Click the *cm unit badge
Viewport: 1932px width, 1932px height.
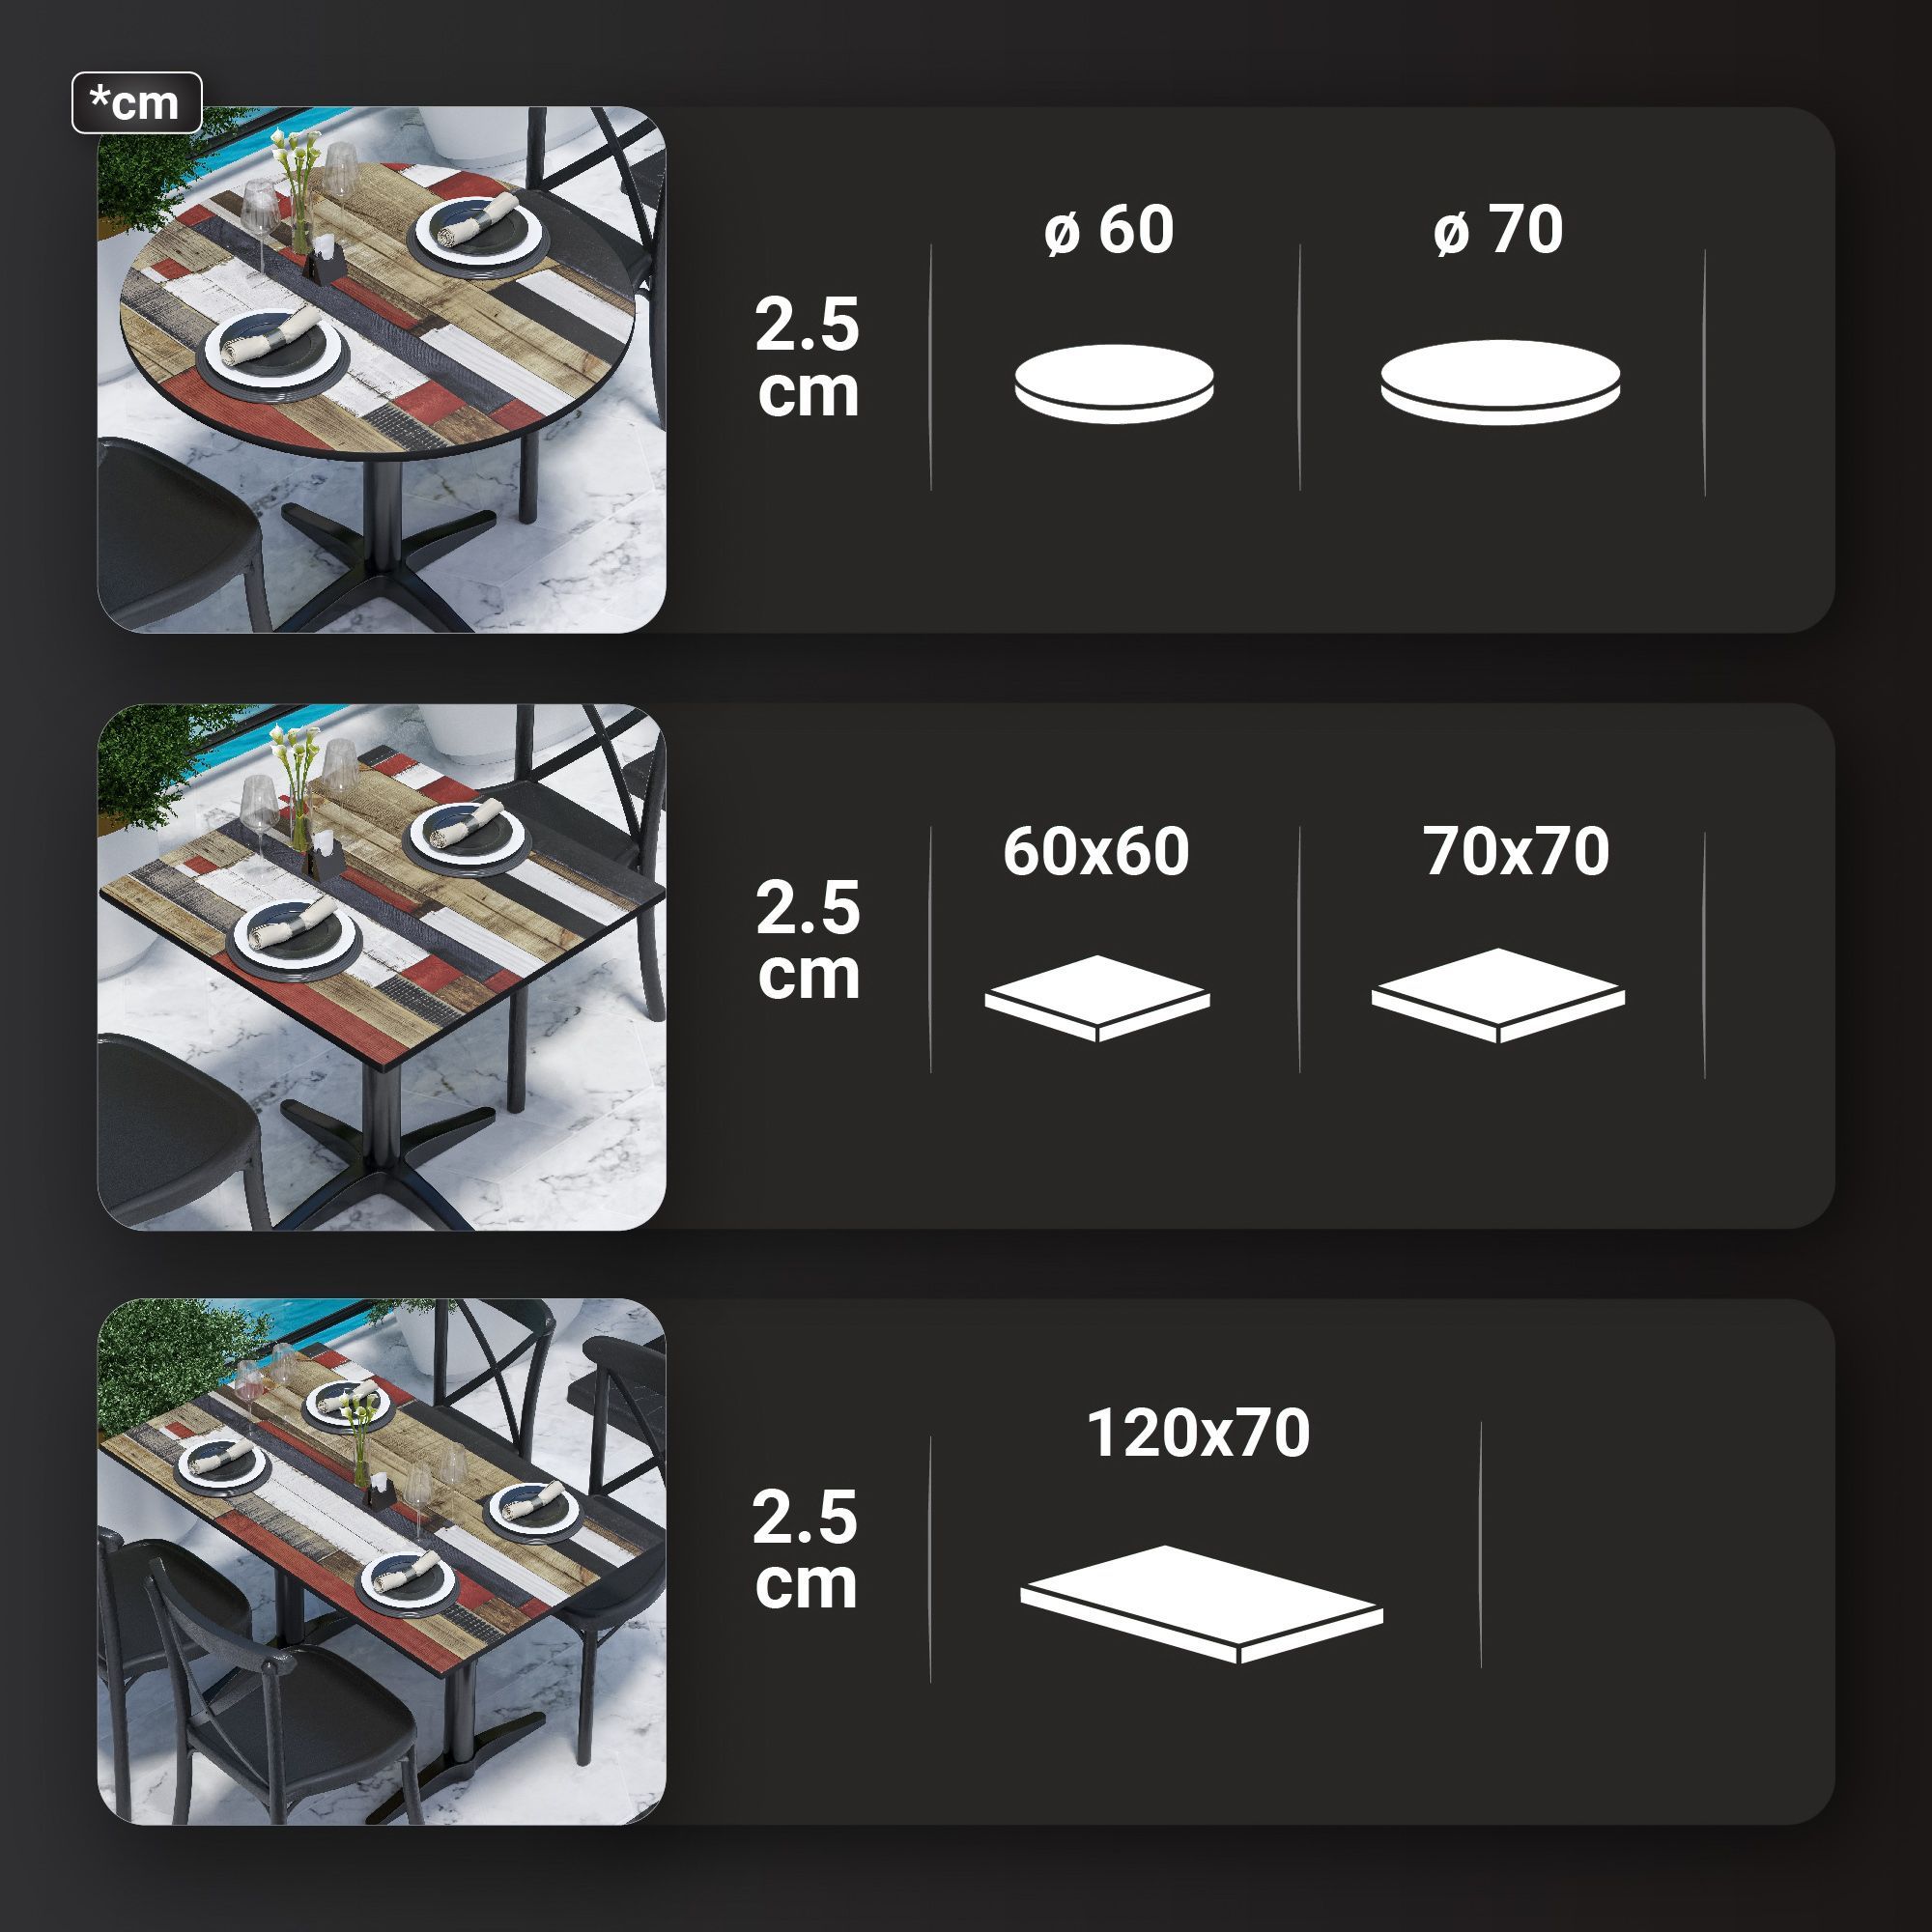137,103
